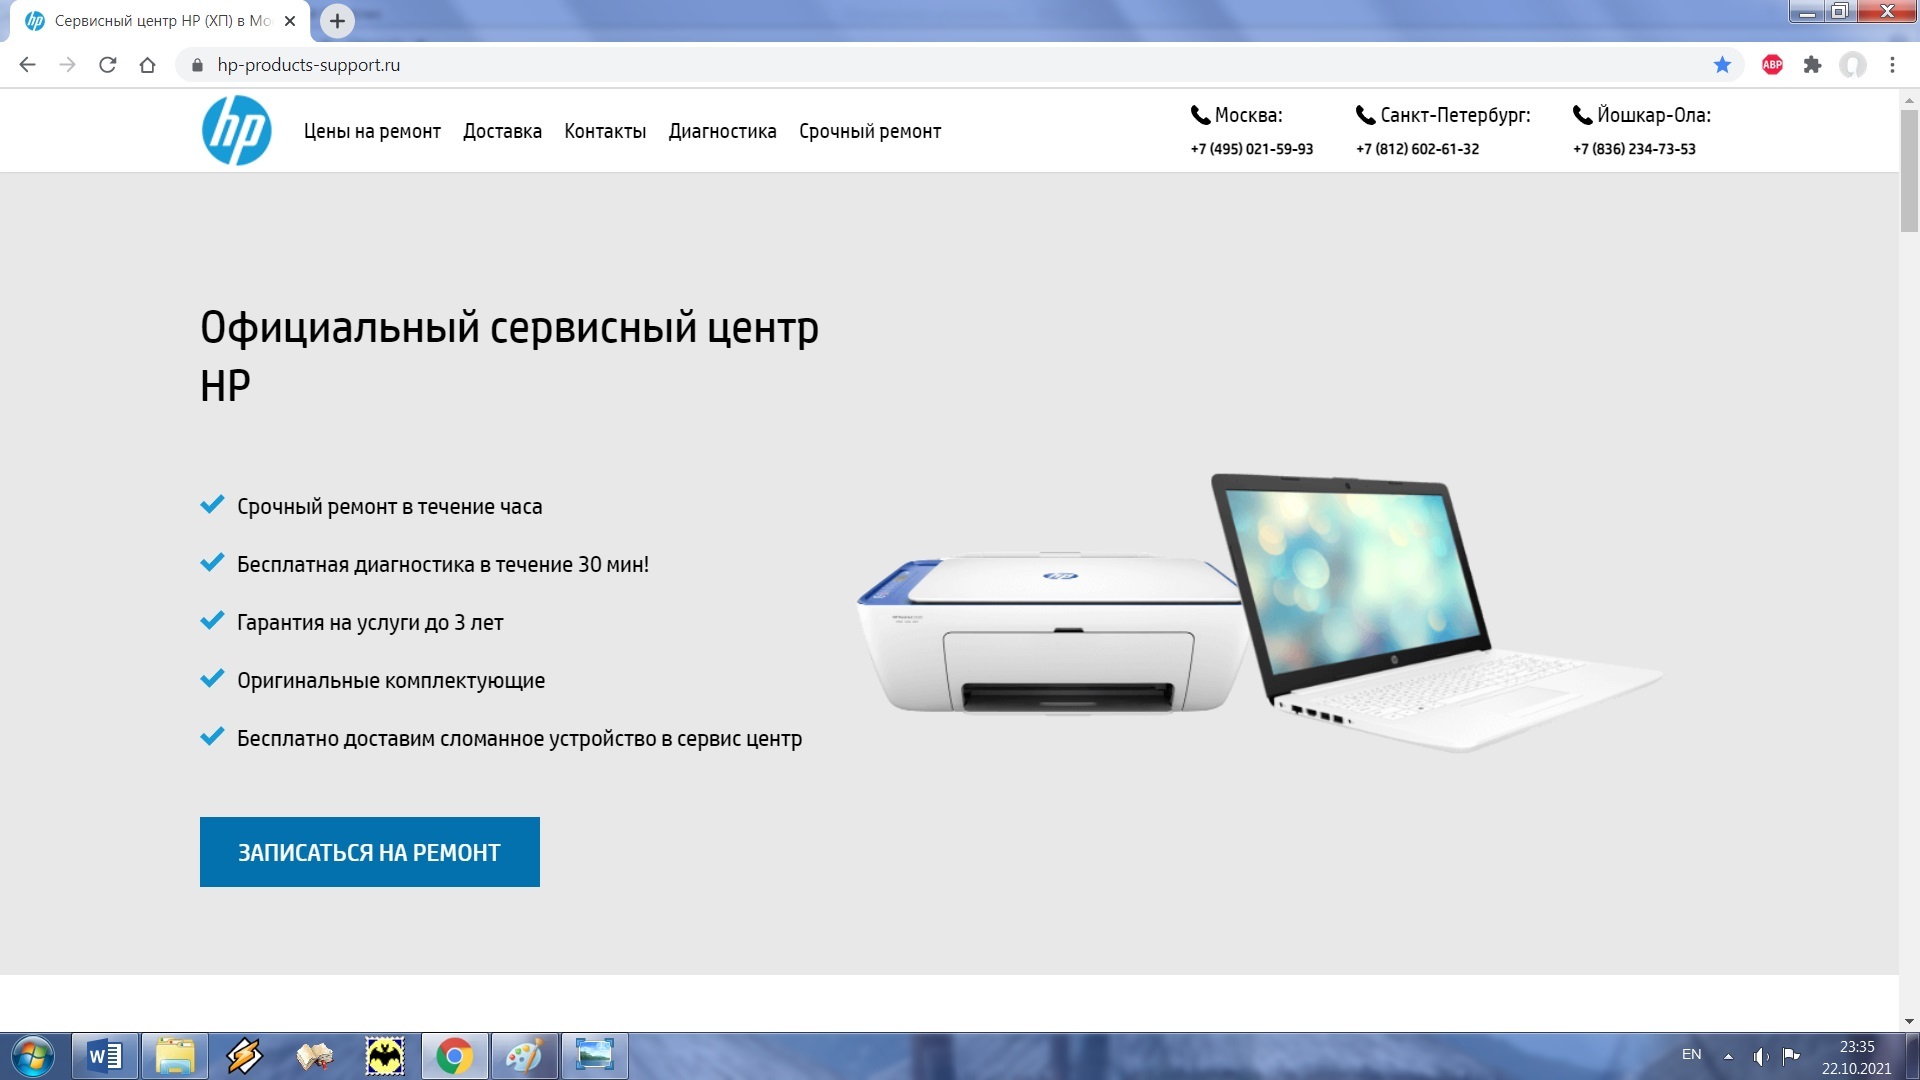
Task: Open Paint palette icon on taskbar
Action: click(x=524, y=1056)
